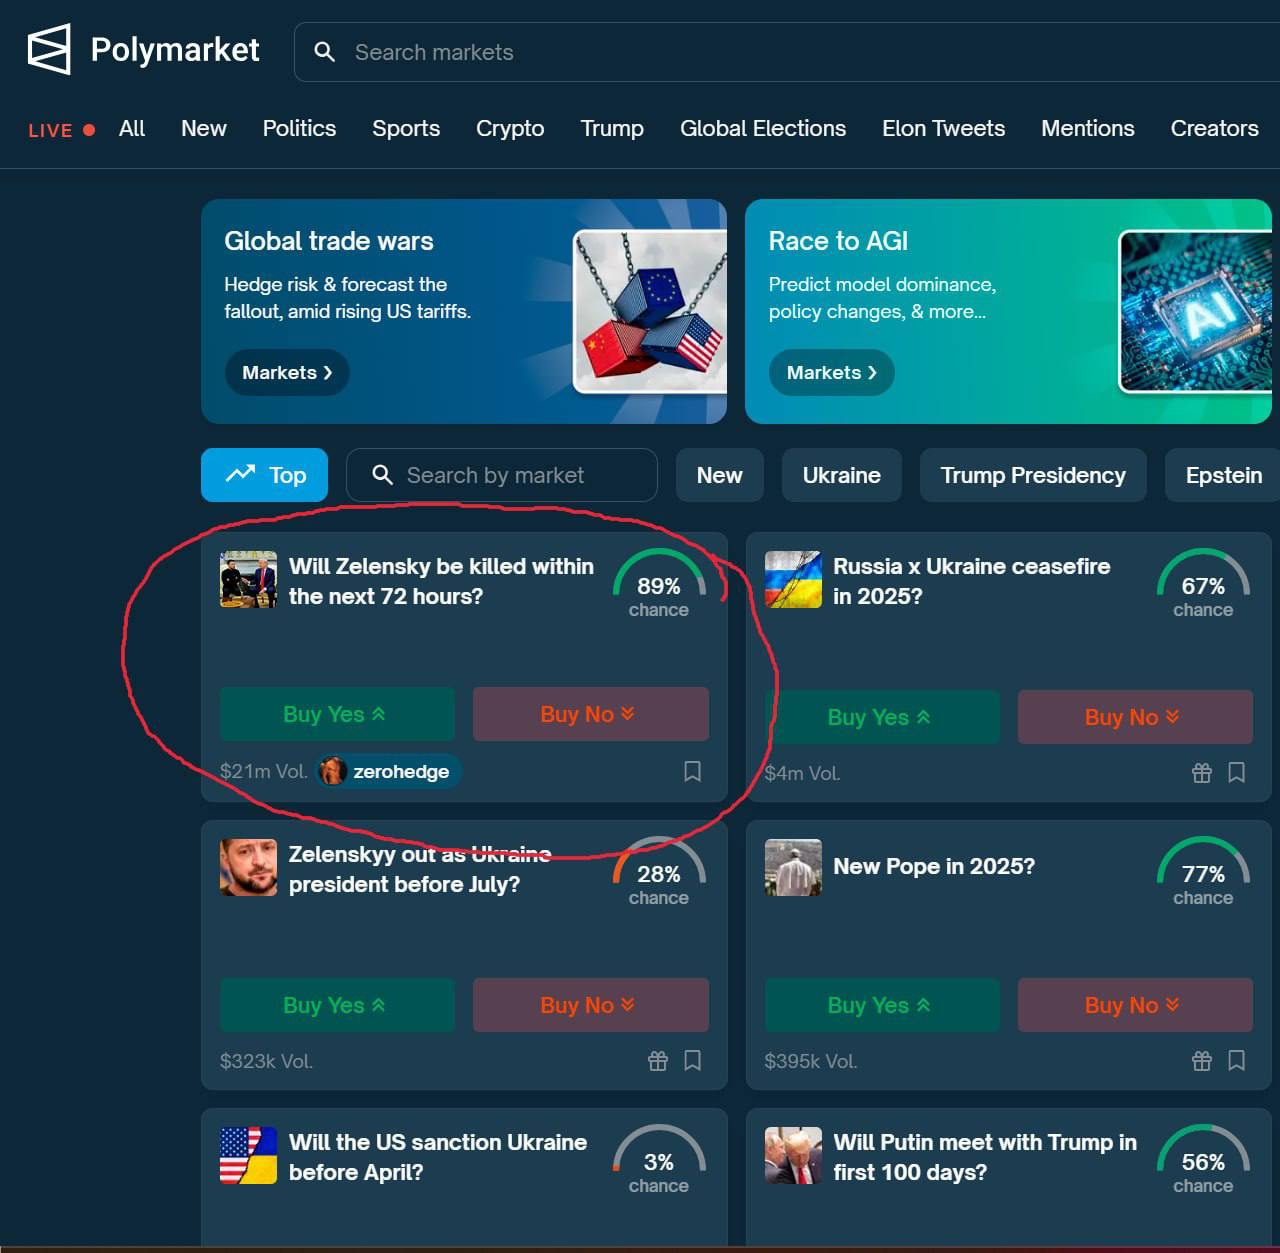
Task: Filter markets by New chip
Action: tap(720, 475)
